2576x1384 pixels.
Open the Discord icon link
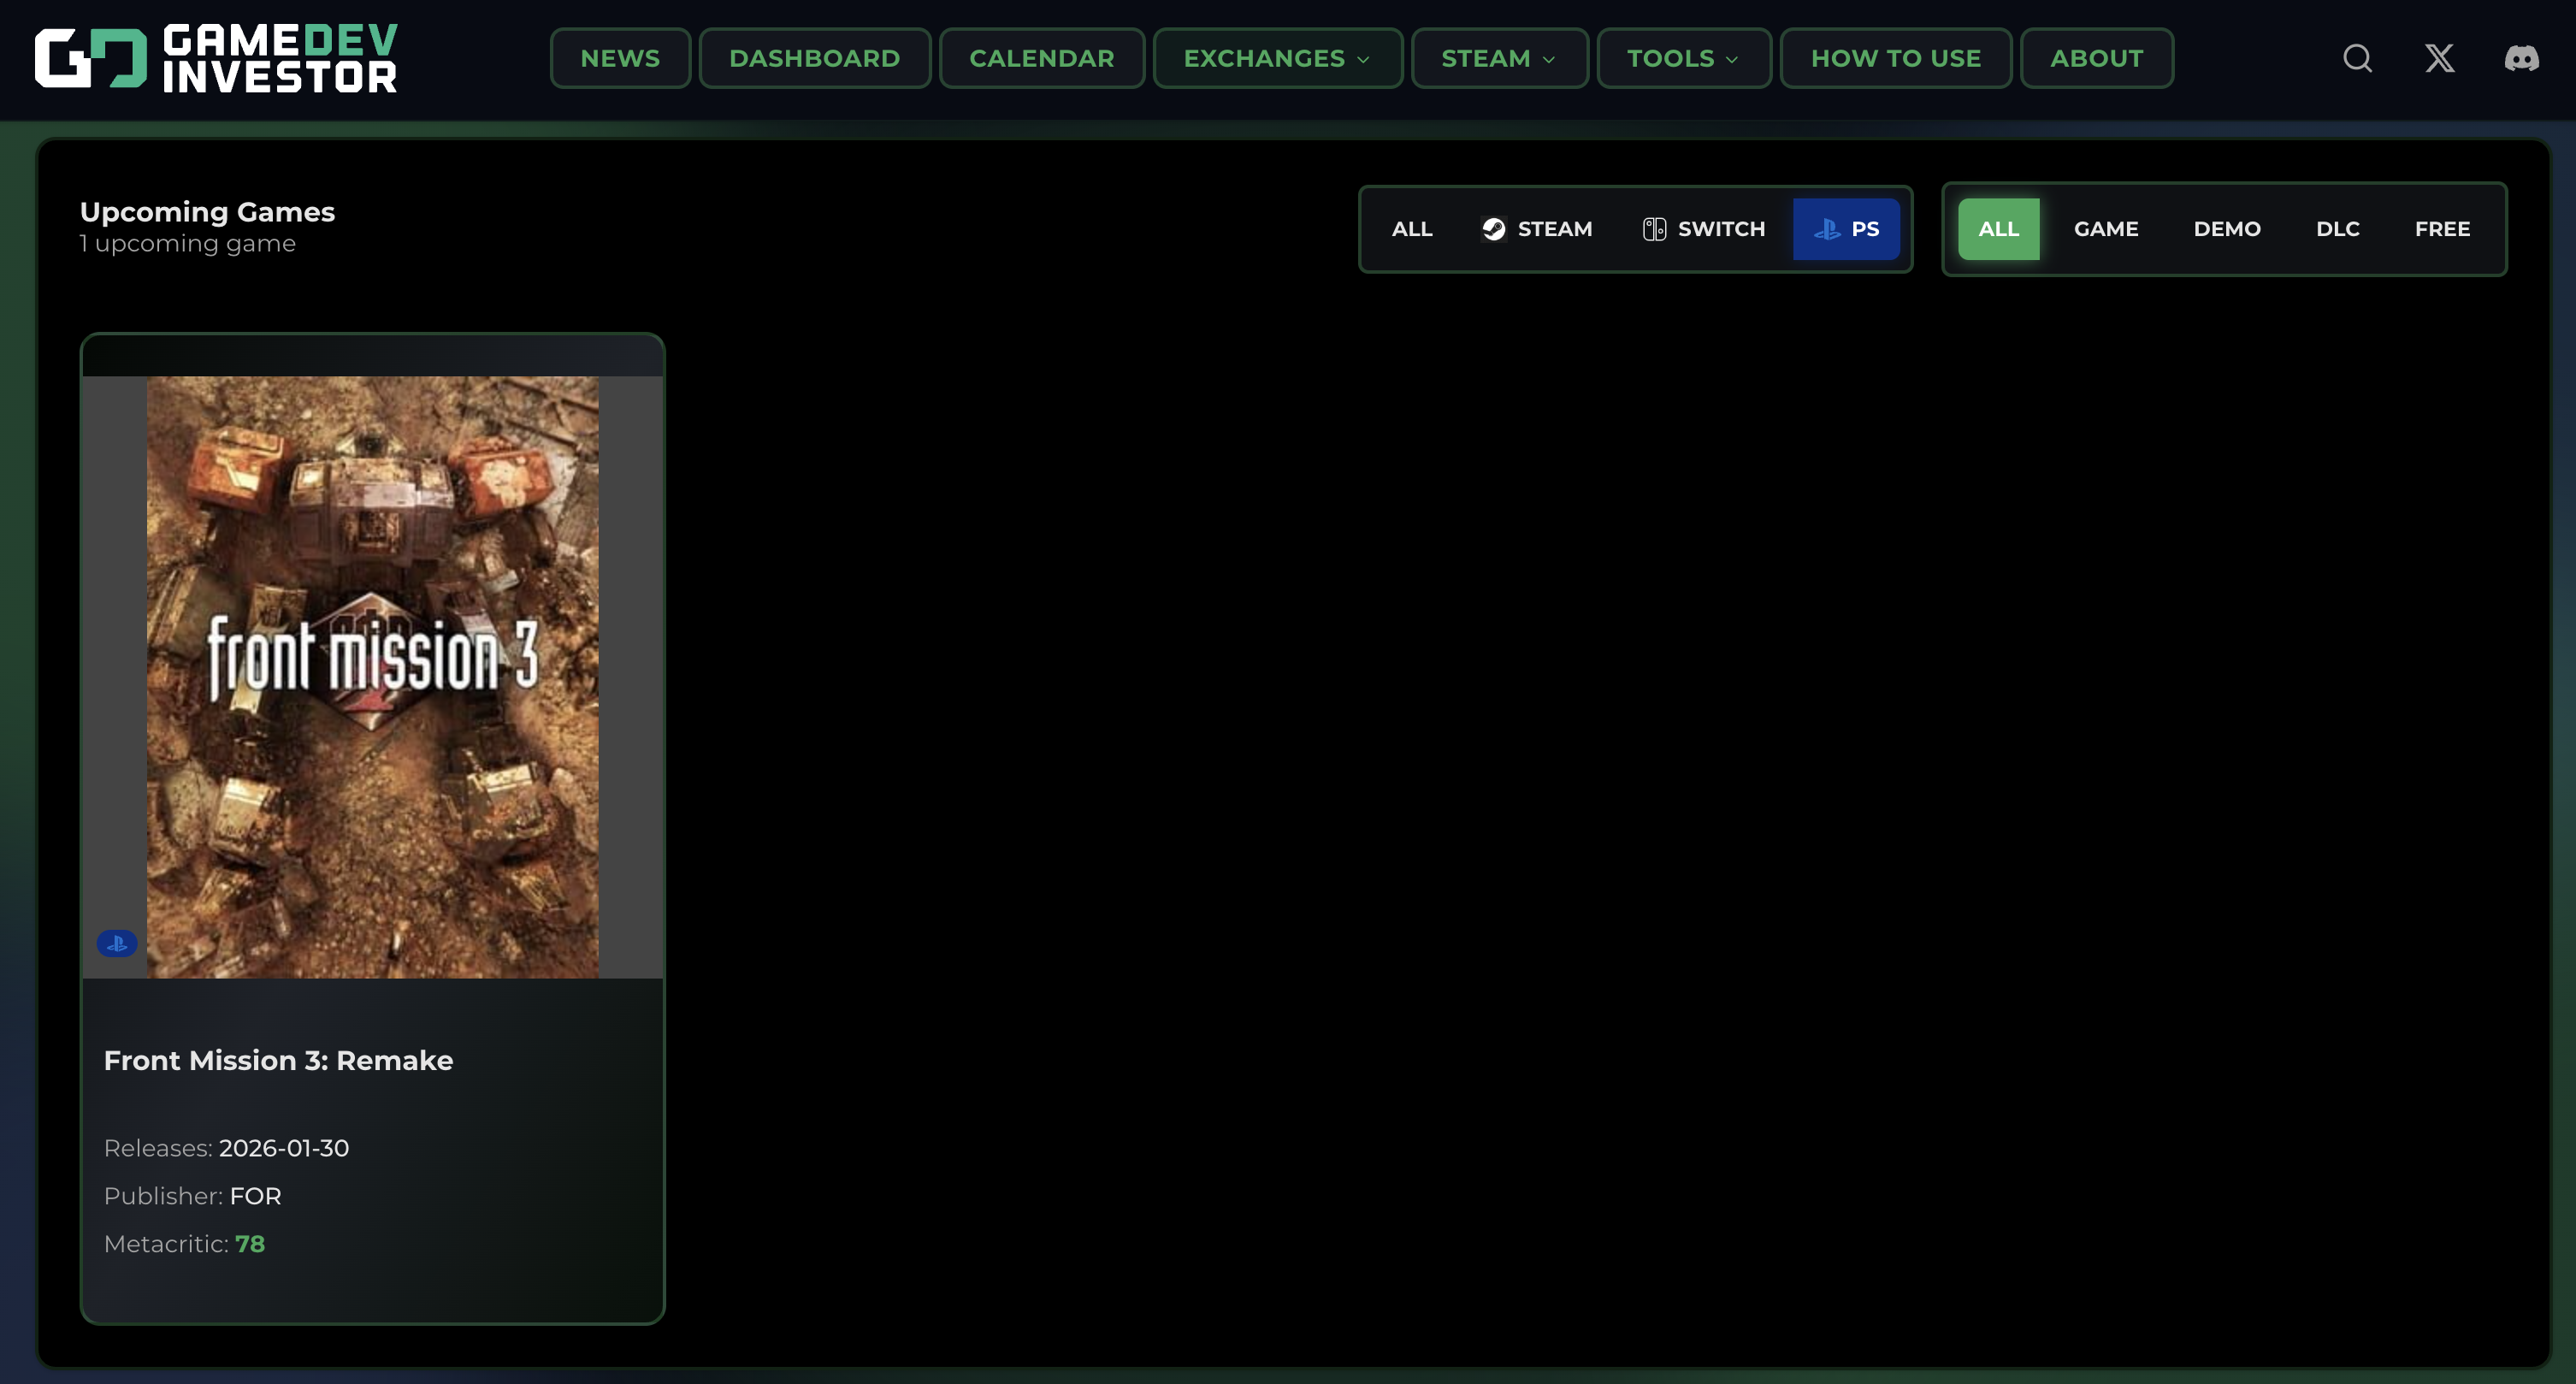[2521, 58]
